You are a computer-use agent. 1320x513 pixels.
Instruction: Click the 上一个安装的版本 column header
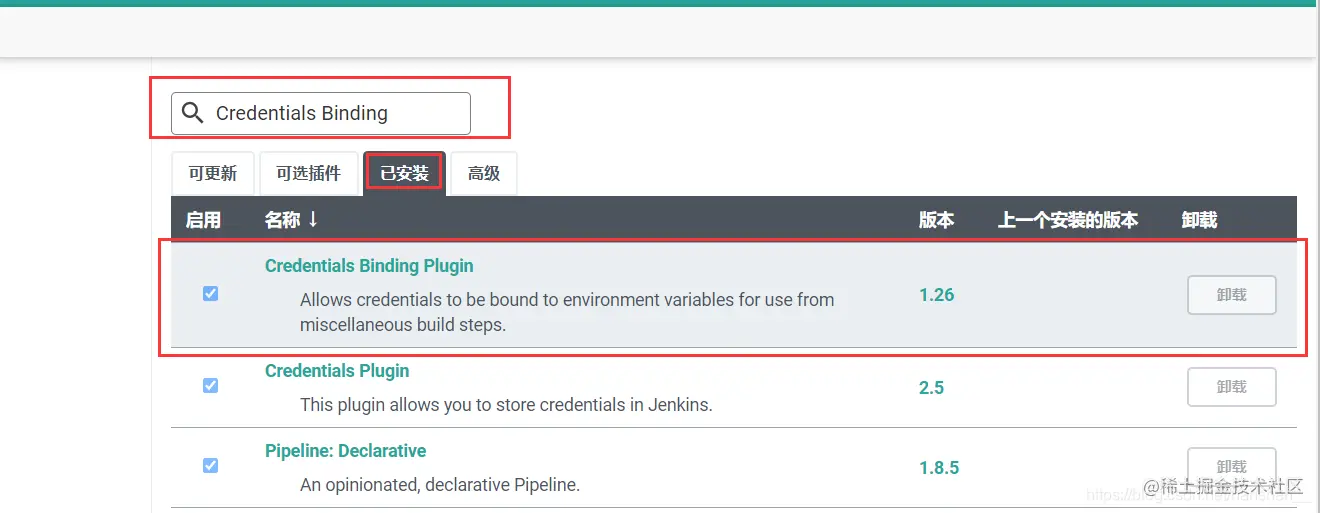tap(1068, 220)
